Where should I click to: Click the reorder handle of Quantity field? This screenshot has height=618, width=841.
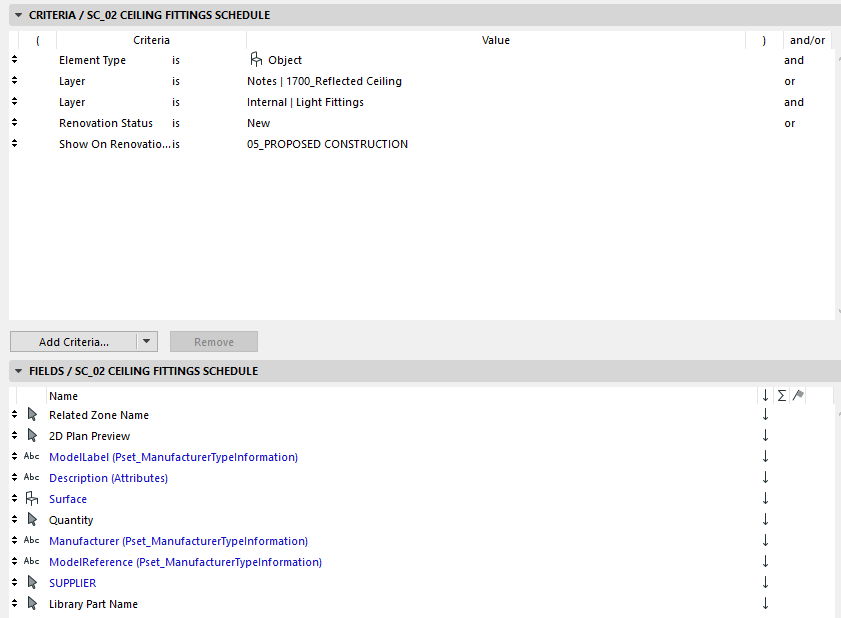[x=14, y=519]
